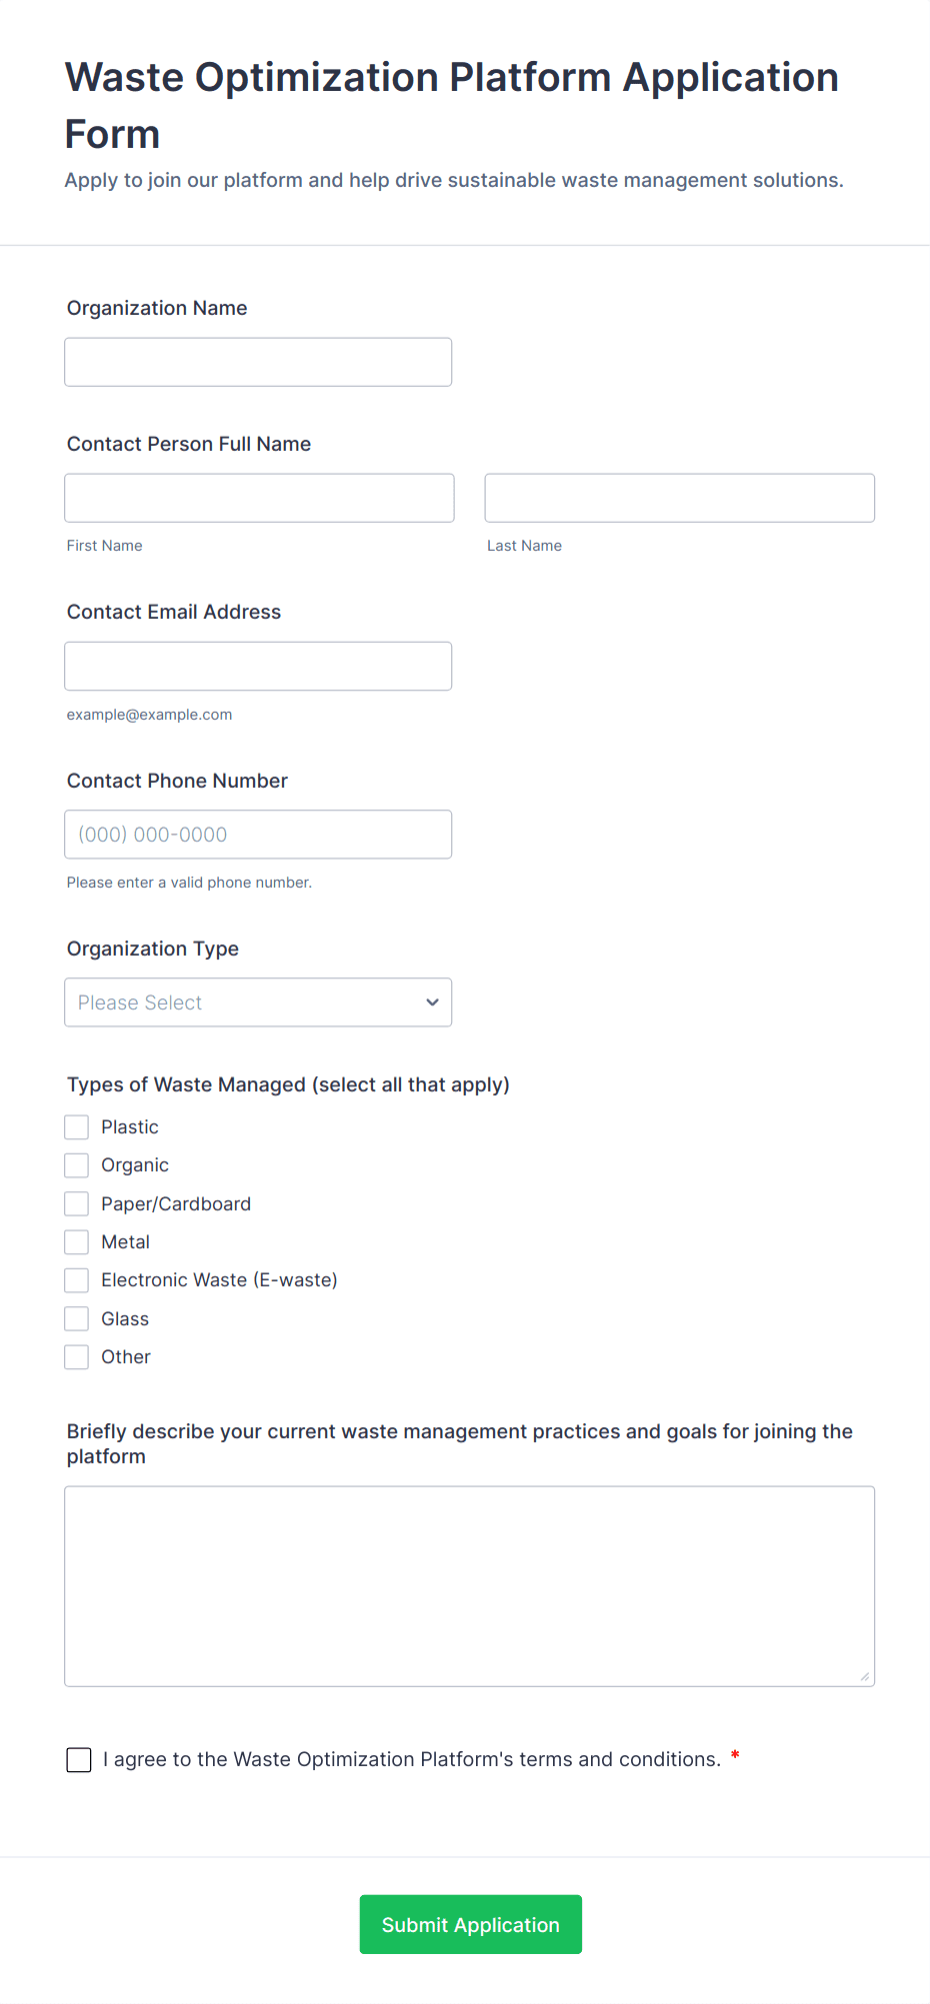This screenshot has width=930, height=2004.
Task: Click the Please Select dropdown chevron
Action: (431, 1001)
